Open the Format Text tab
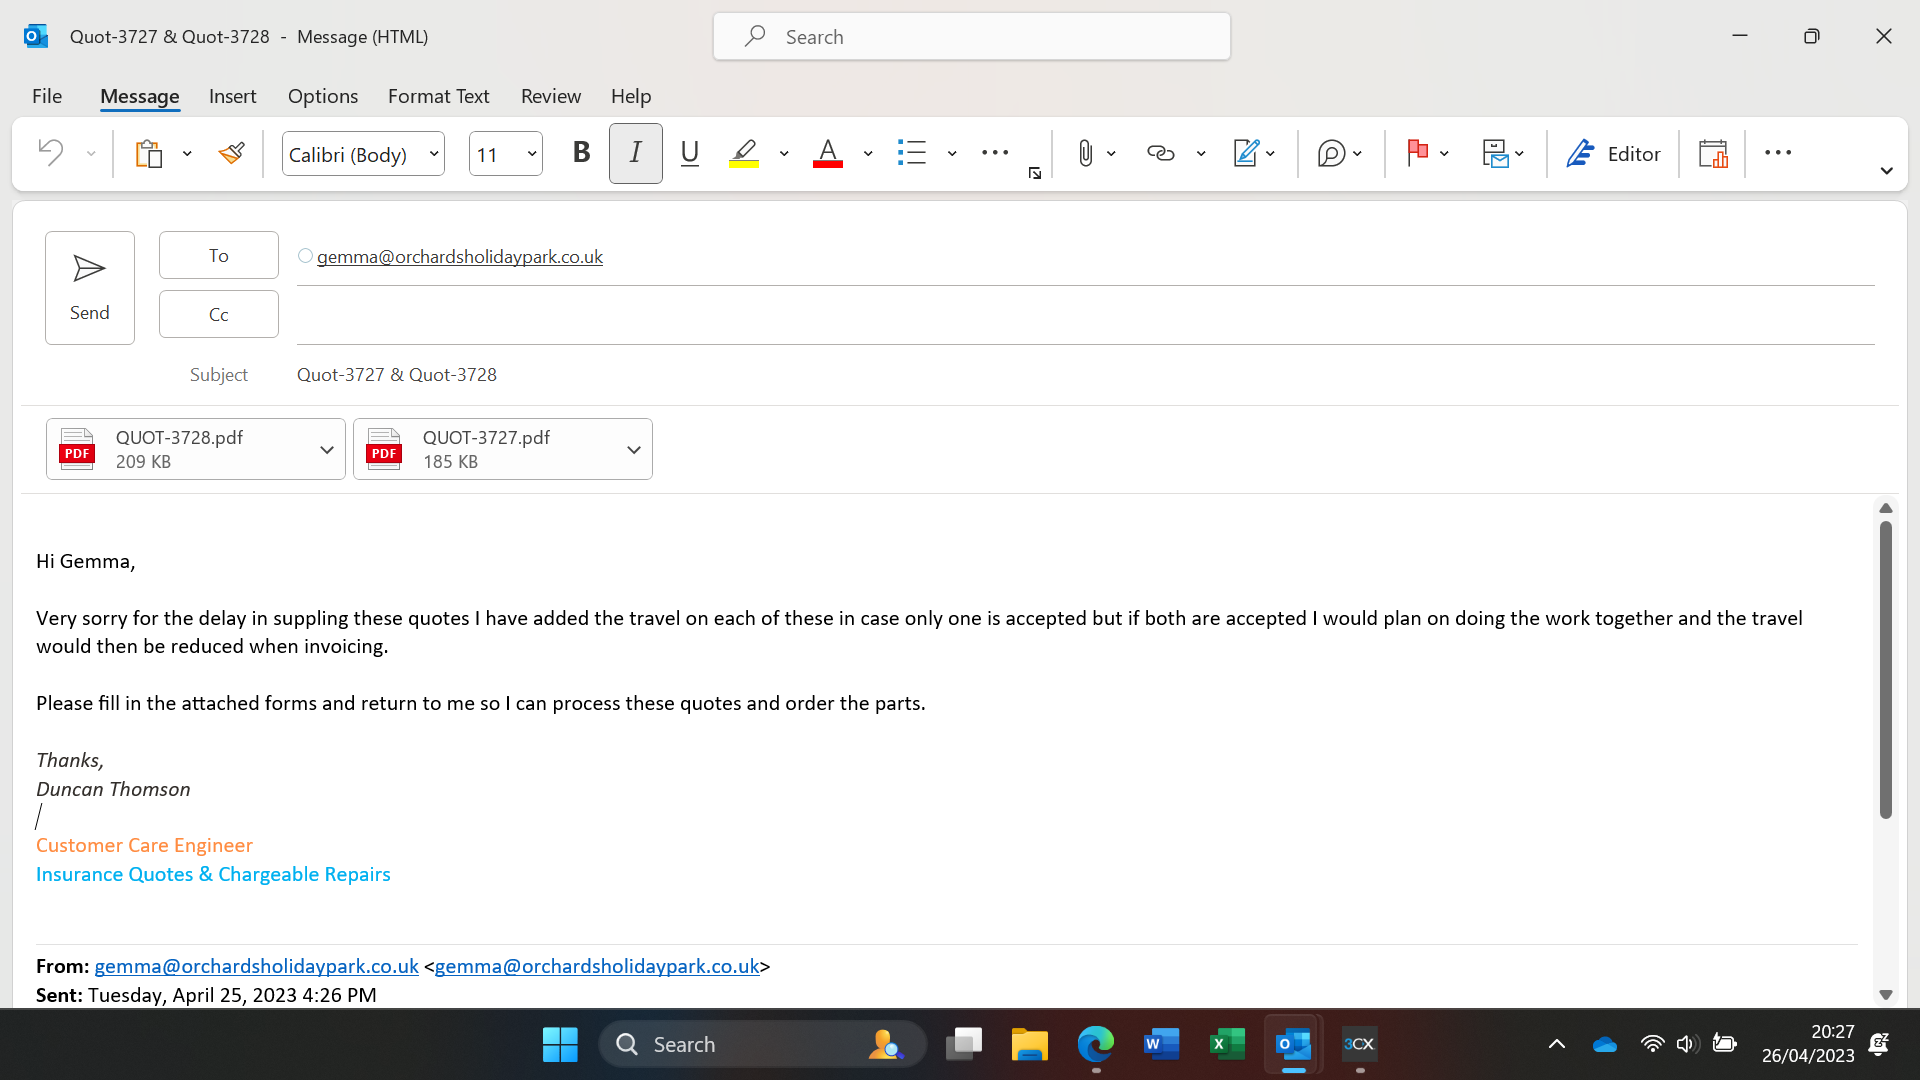Image resolution: width=1920 pixels, height=1080 pixels. coord(438,96)
